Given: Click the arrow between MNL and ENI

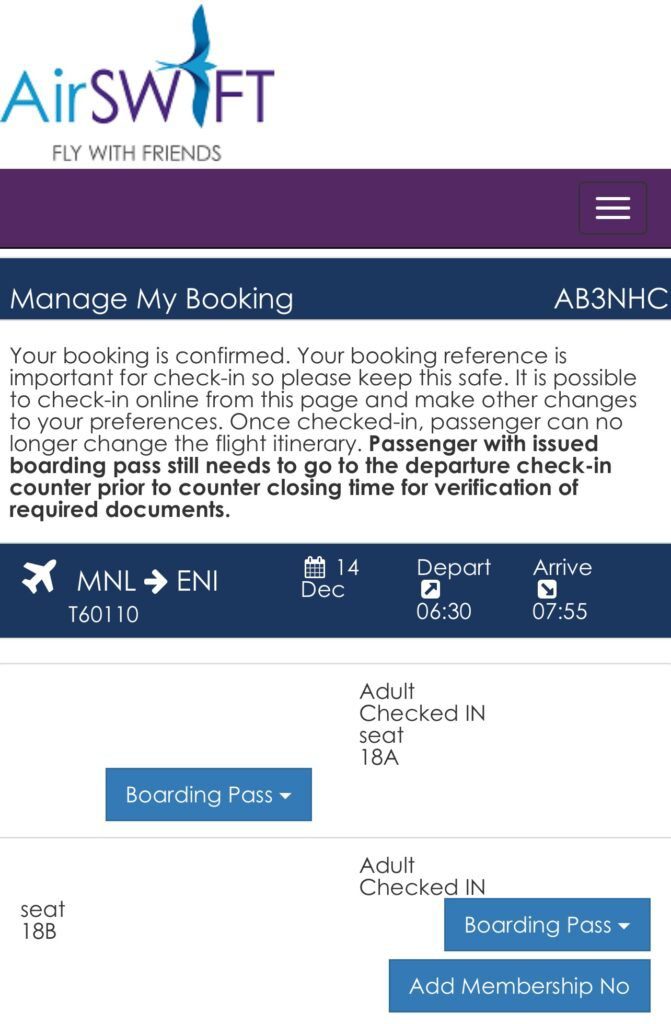Looking at the screenshot, I should 155,581.
